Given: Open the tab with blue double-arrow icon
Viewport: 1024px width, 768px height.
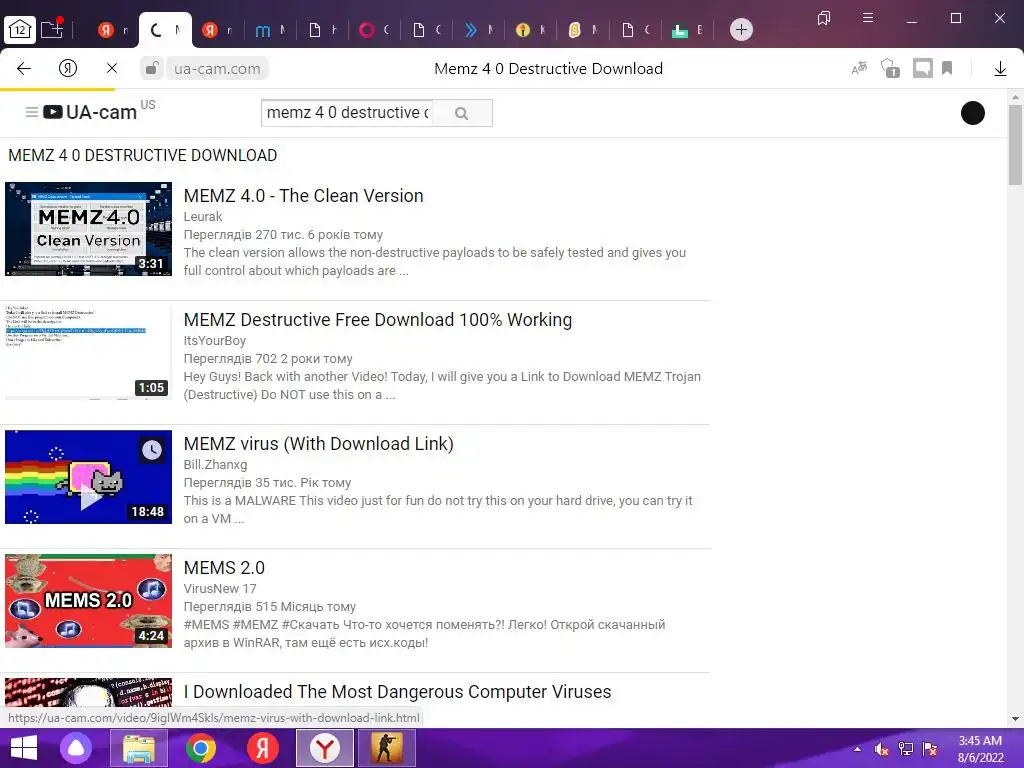Looking at the screenshot, I should pyautogui.click(x=478, y=30).
